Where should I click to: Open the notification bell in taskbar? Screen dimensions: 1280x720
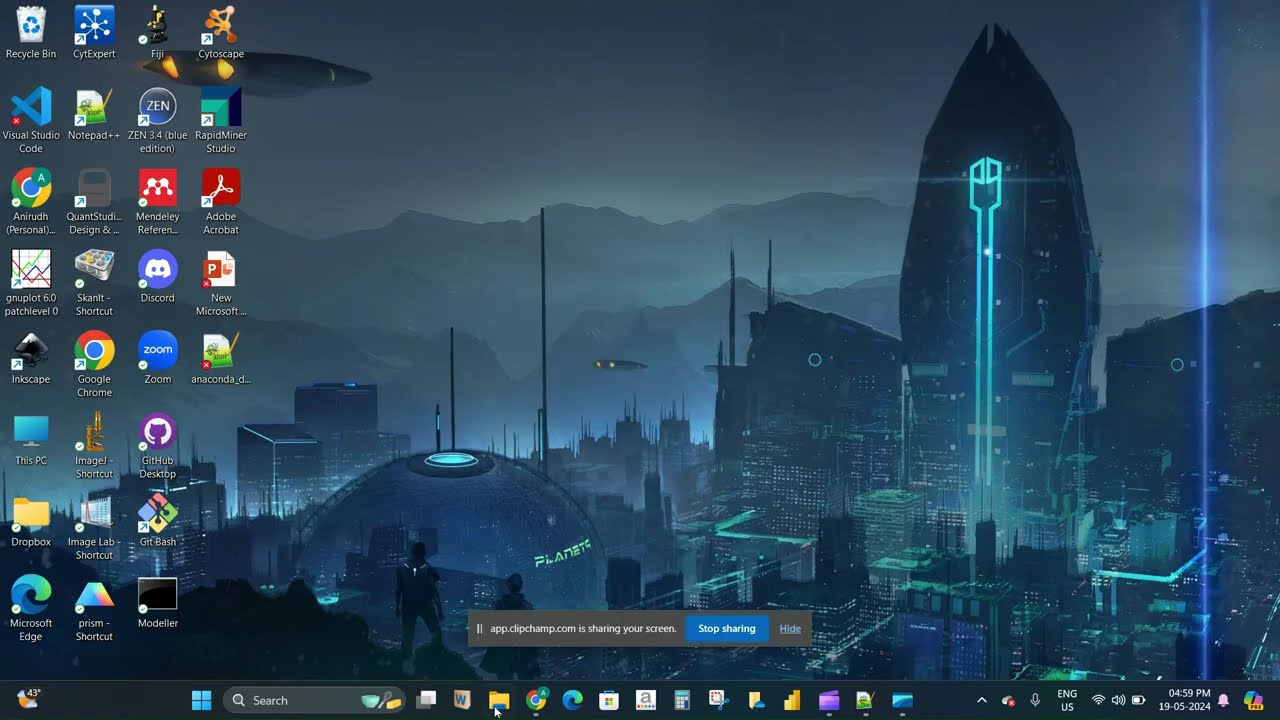pyautogui.click(x=1222, y=700)
